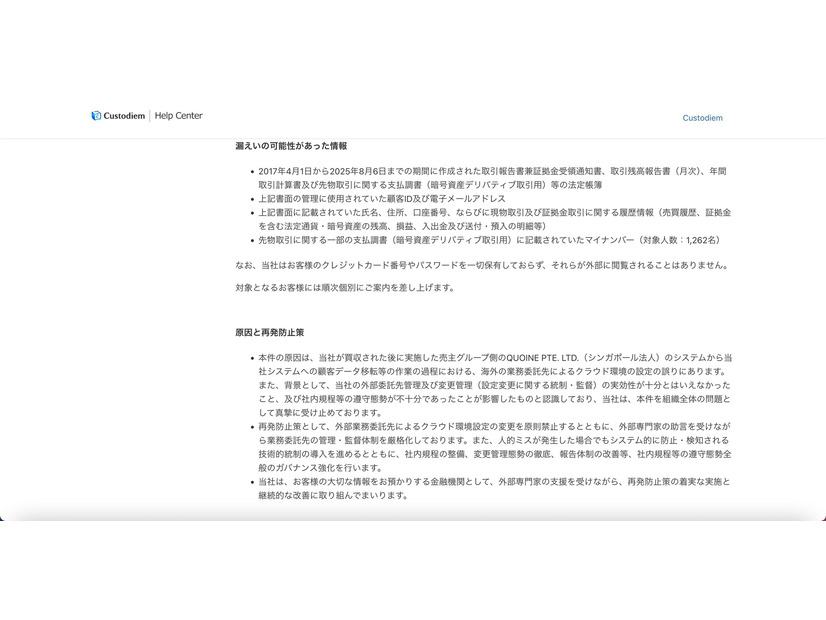The height and width of the screenshot is (620, 826).
Task: Click the Custodiem logo icon in header
Action: (x=96, y=116)
